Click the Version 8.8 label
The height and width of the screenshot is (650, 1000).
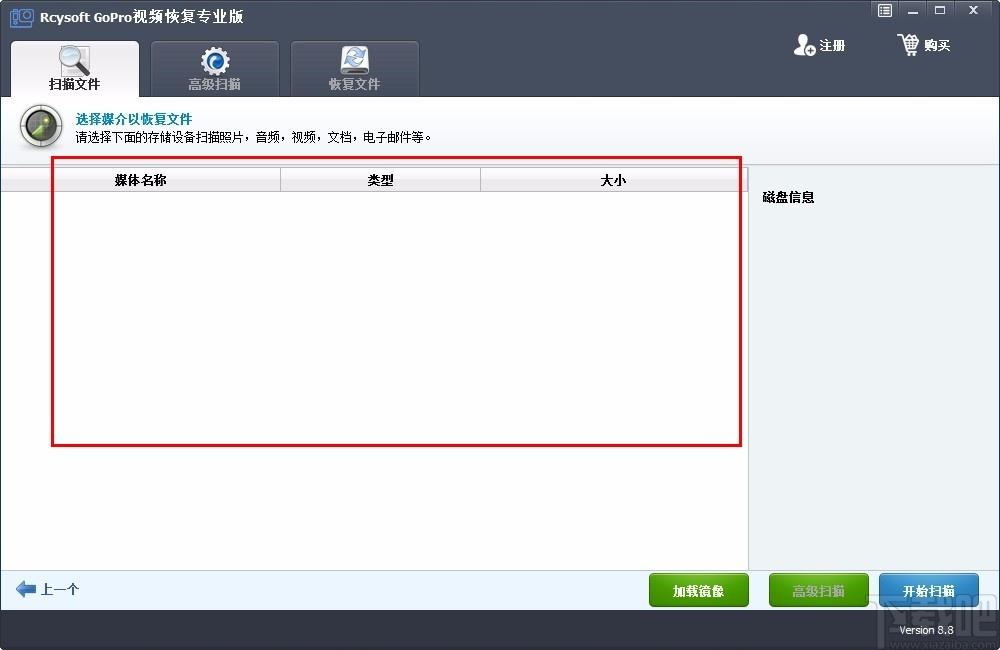point(926,630)
